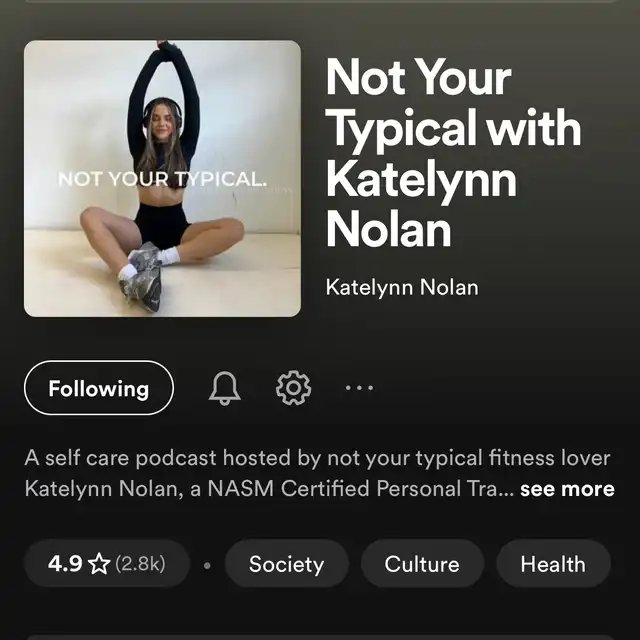Select the Culture category chip
Viewport: 640px width, 640px height.
tap(422, 564)
